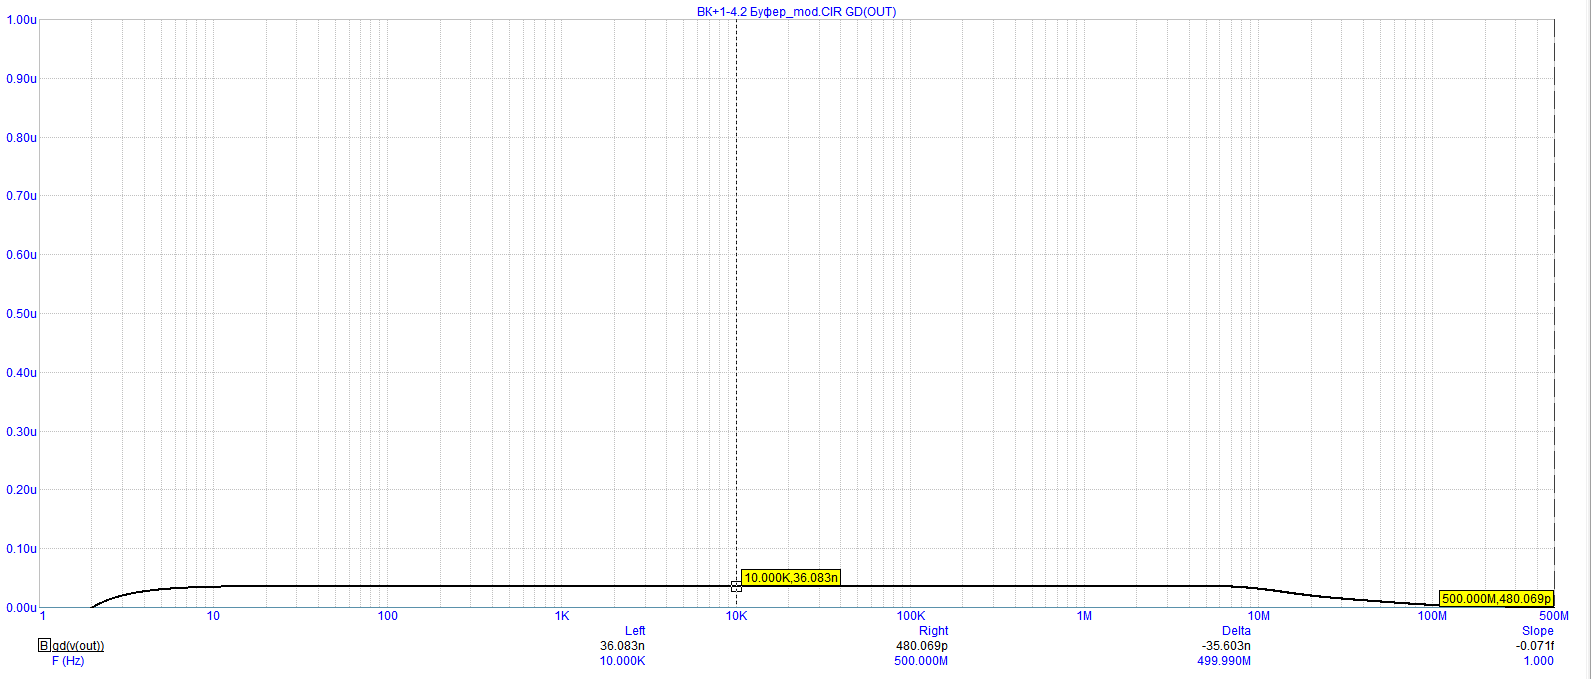Viewport: 1591px width, 679px height.
Task: Click the Left frequency value '10.000K' in the table
Action: (x=623, y=661)
